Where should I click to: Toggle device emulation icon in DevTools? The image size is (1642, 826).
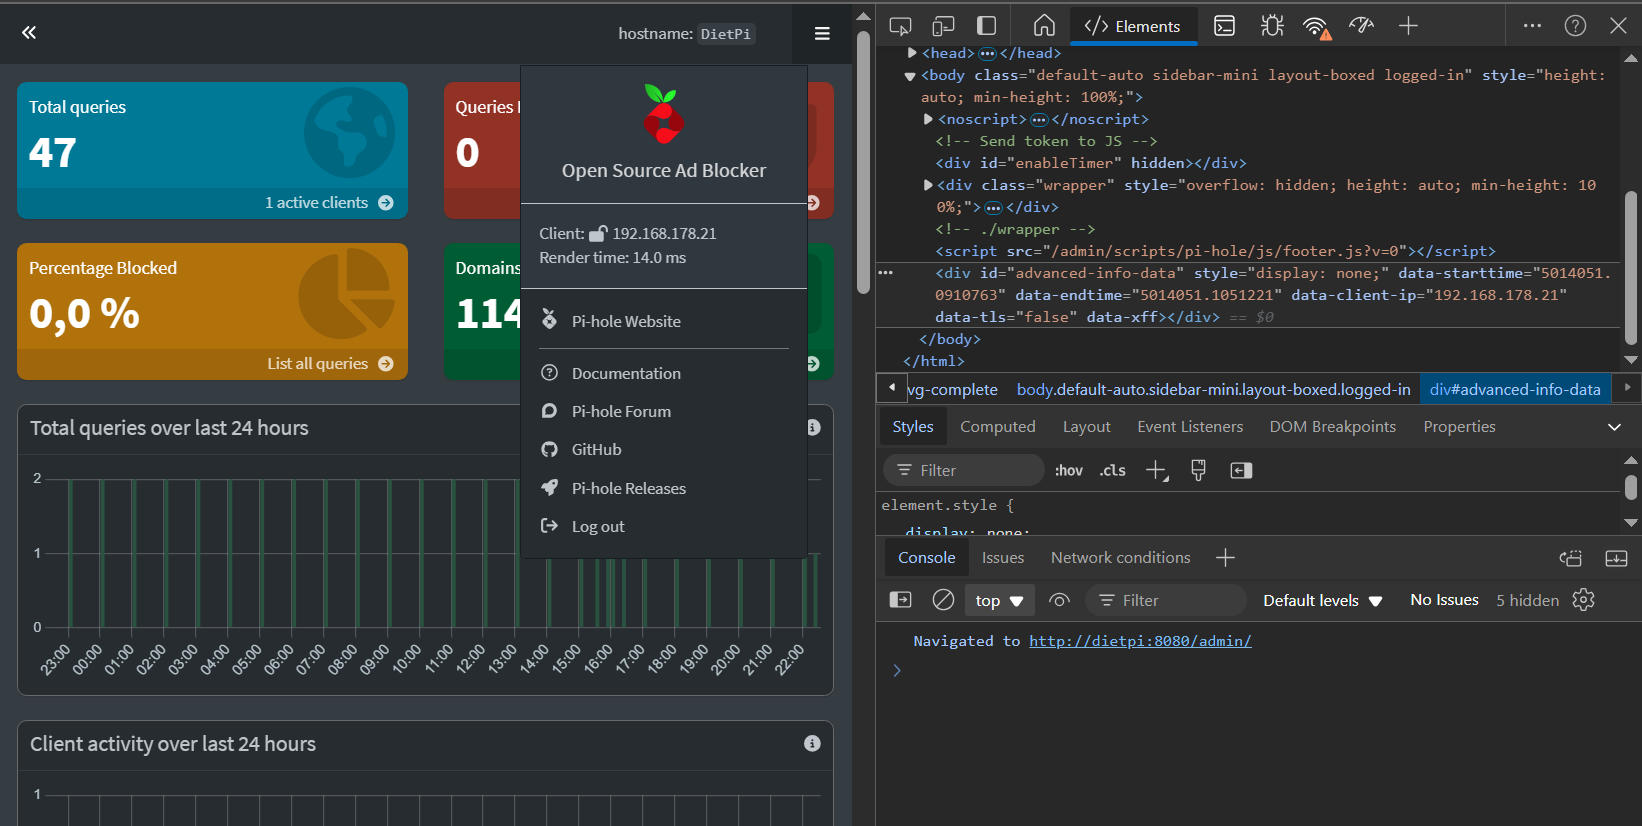(x=942, y=26)
